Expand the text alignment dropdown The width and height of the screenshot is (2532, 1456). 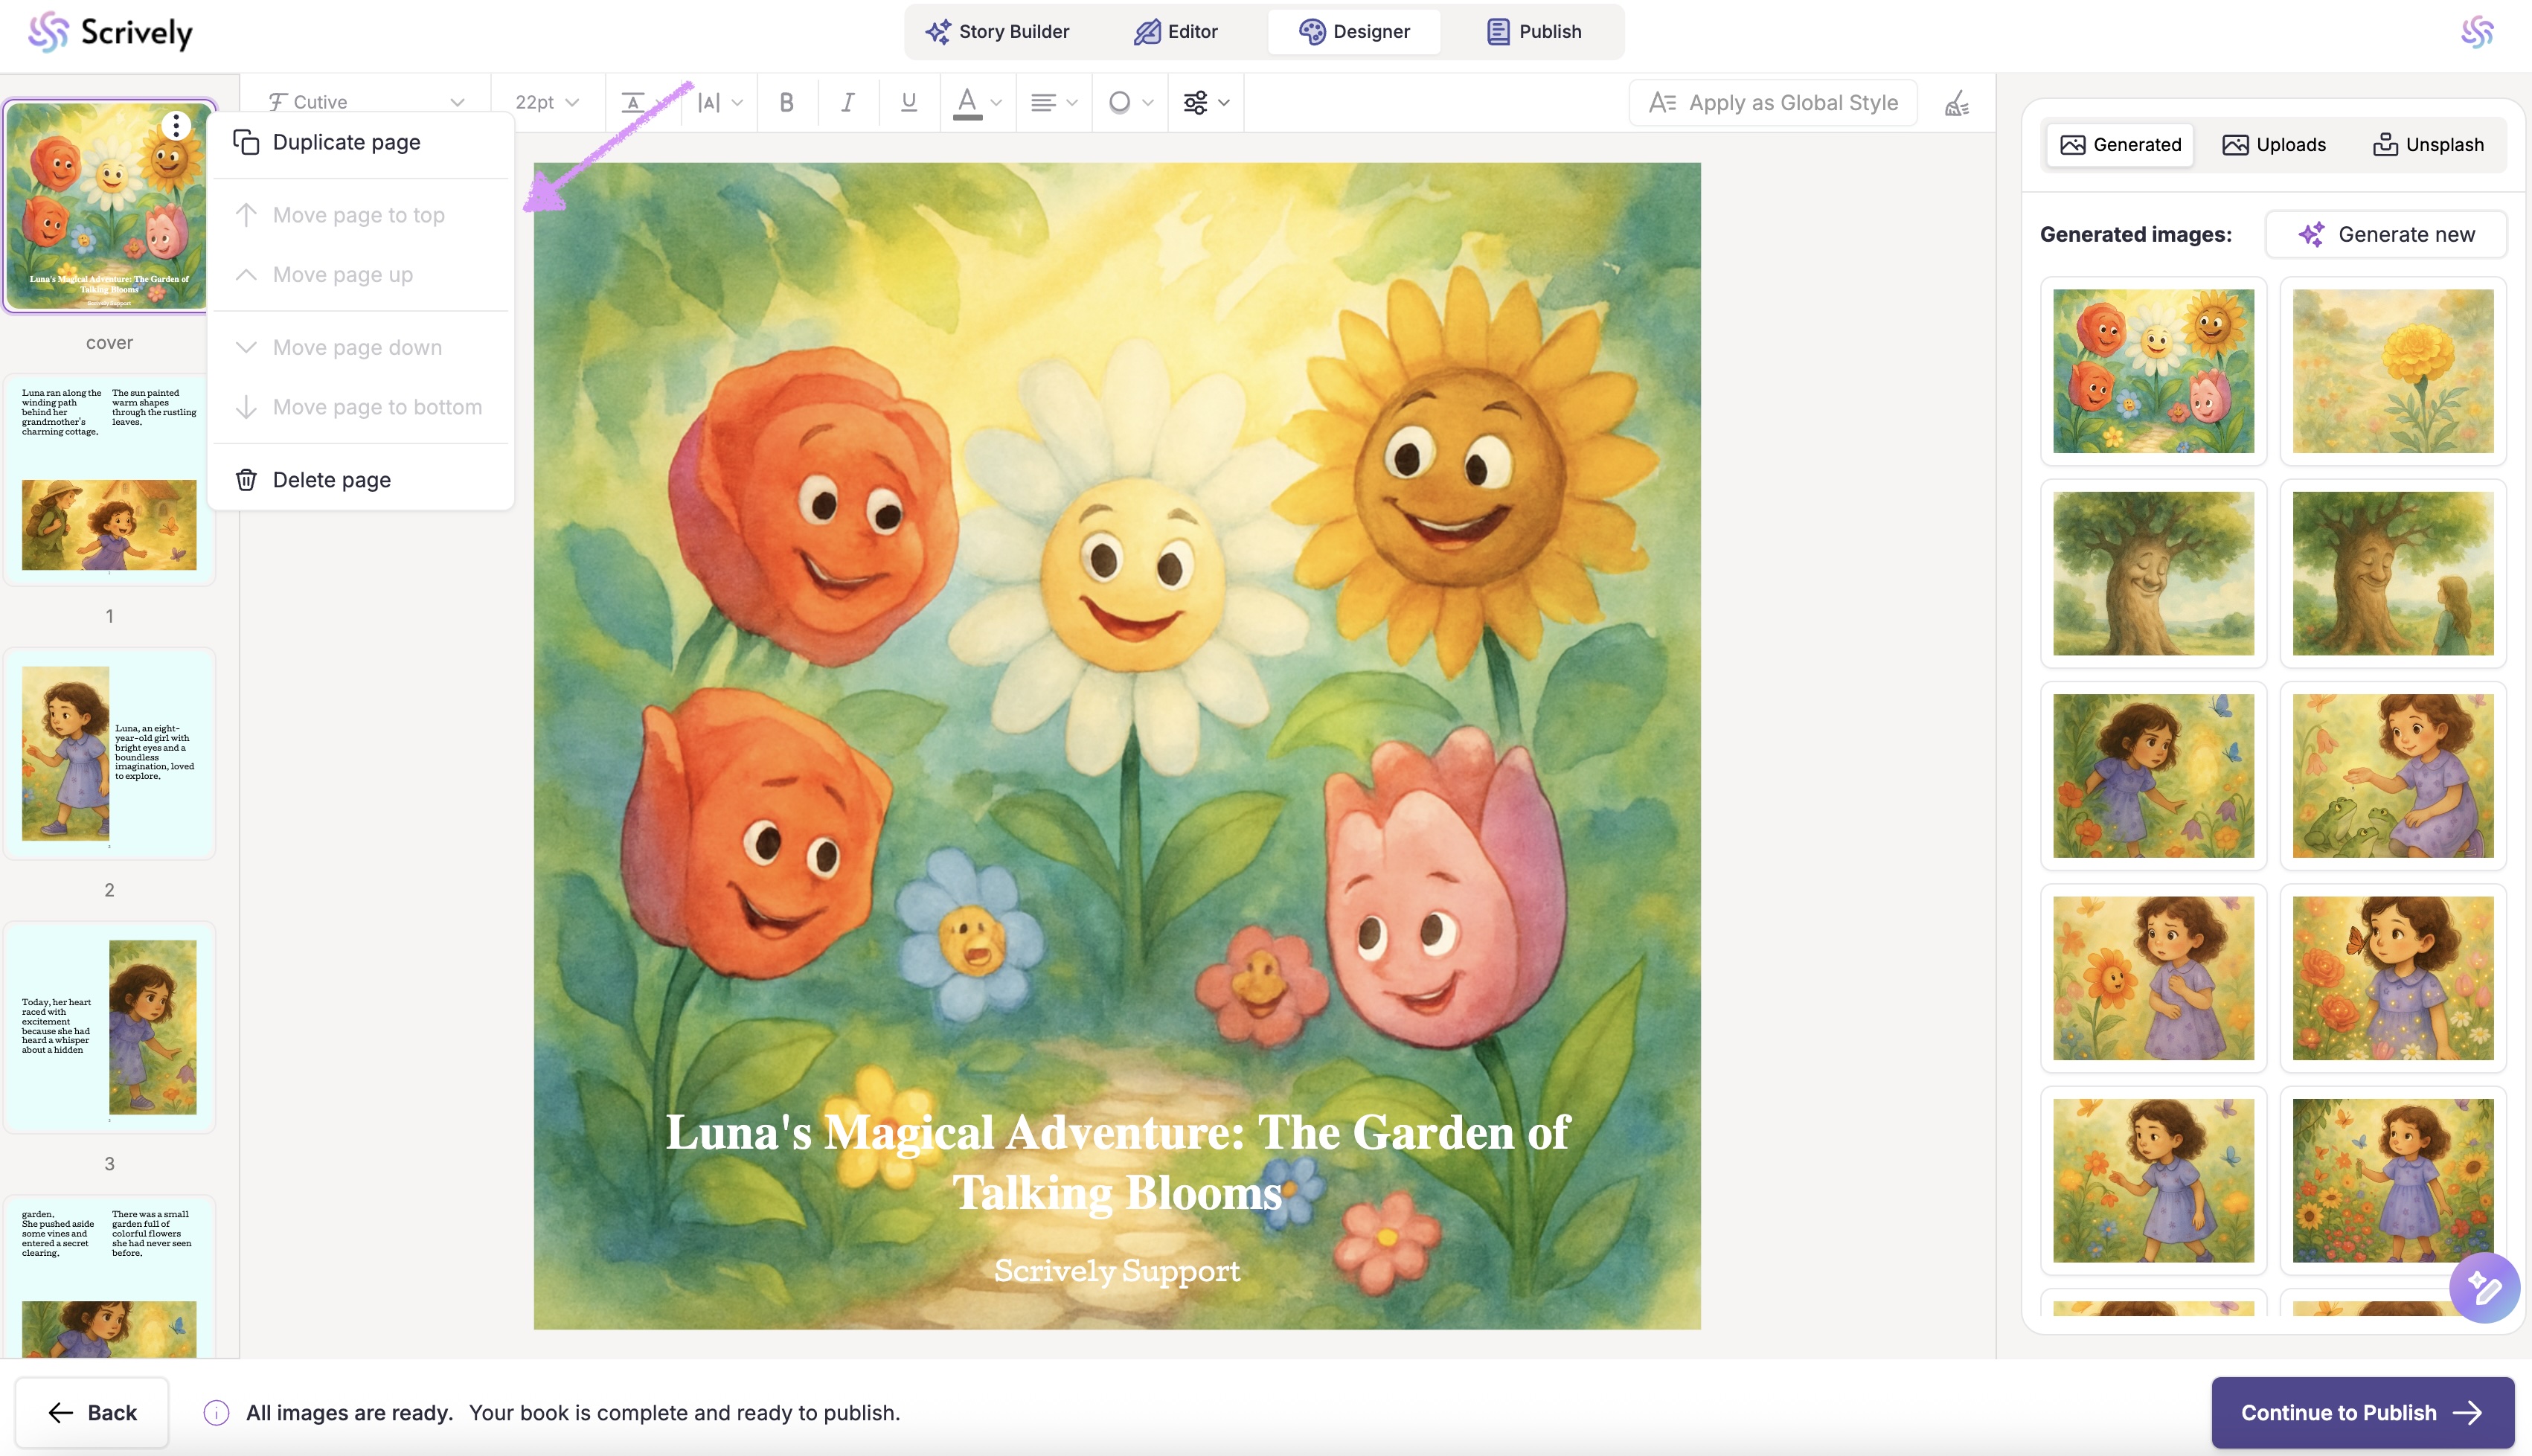(1053, 102)
